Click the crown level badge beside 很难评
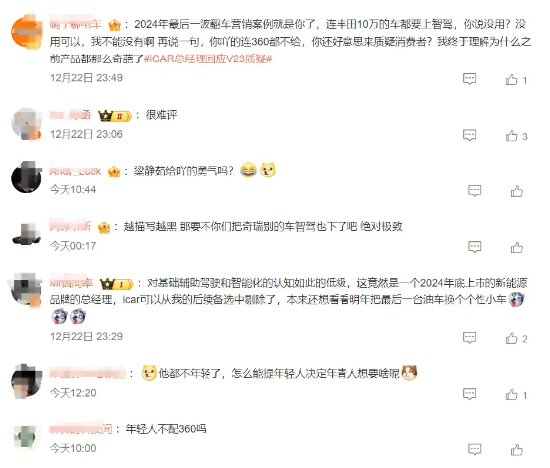 [115, 115]
